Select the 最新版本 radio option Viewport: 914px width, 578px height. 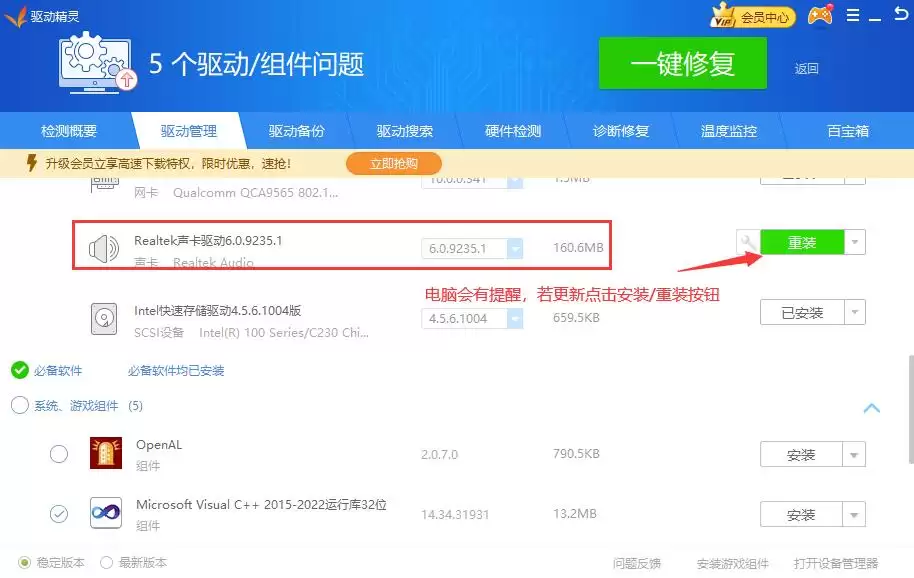click(106, 562)
